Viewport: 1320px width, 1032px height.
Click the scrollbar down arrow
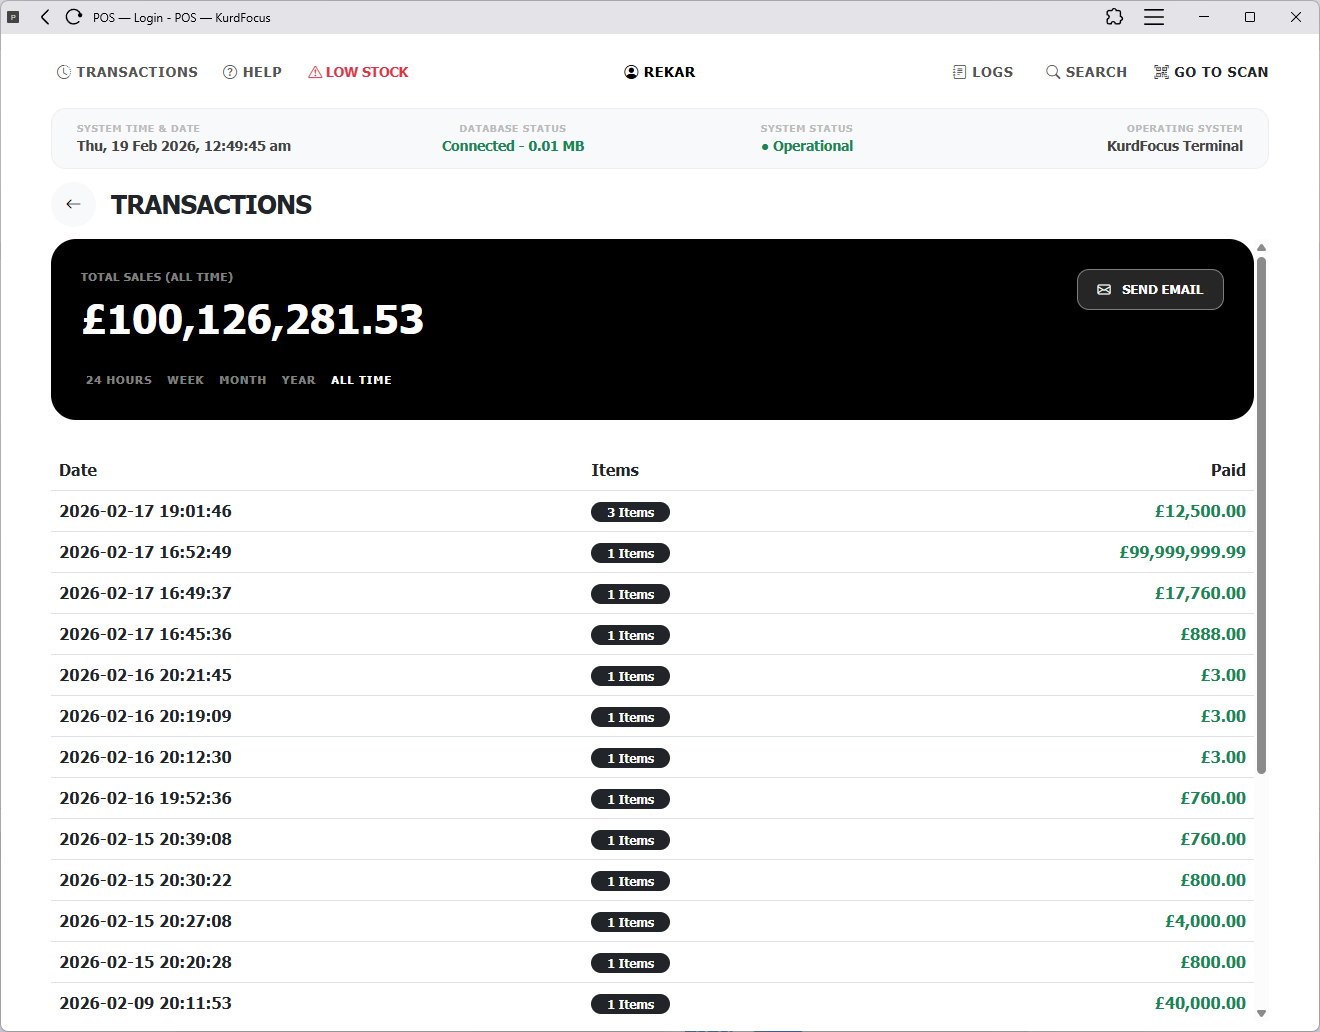point(1261,1013)
